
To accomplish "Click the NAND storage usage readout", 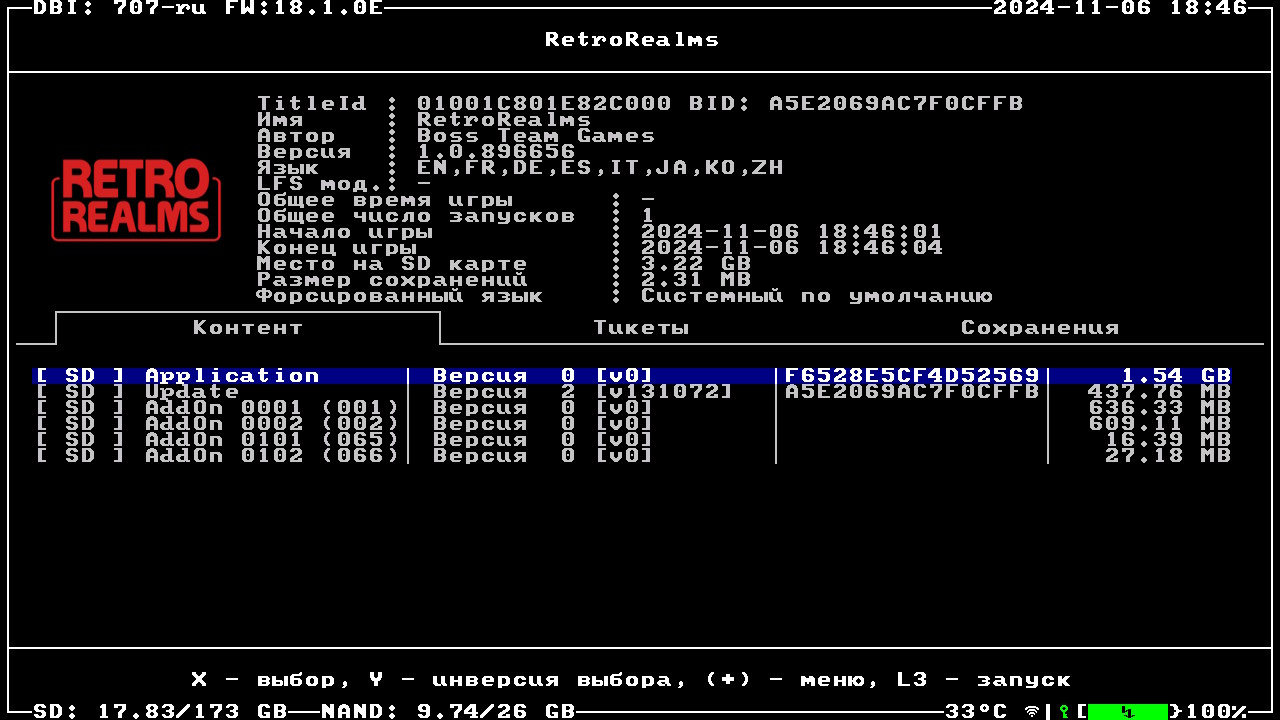I will [x=448, y=711].
